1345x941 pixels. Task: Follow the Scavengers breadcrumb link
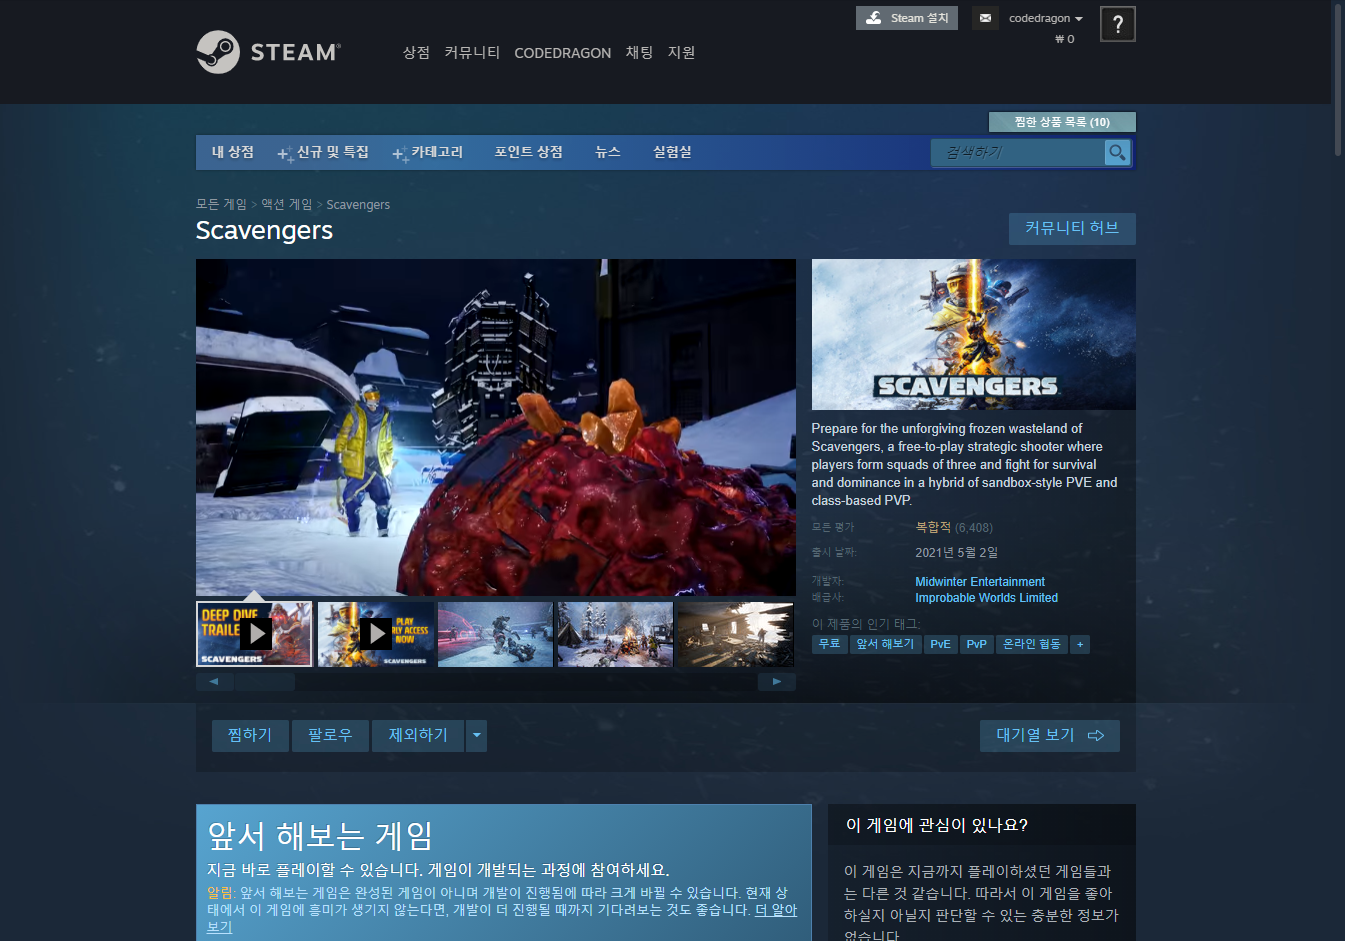[x=358, y=204]
